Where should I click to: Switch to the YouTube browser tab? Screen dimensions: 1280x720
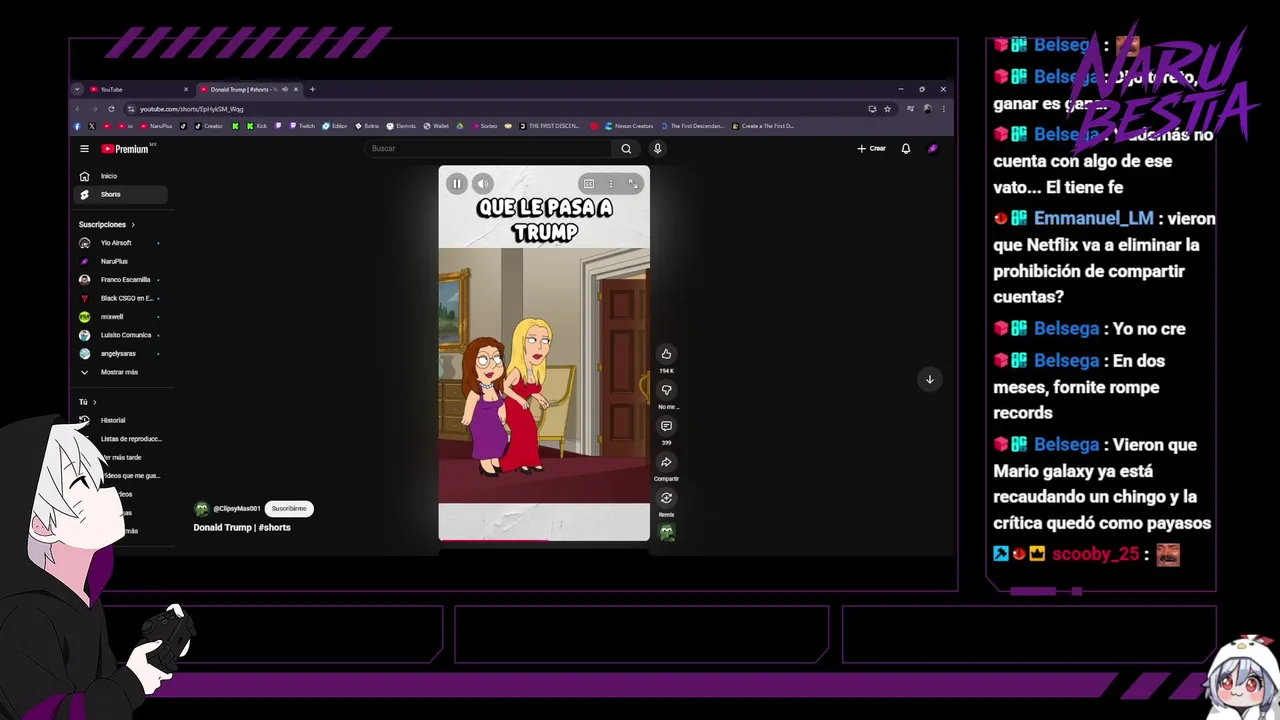(138, 89)
